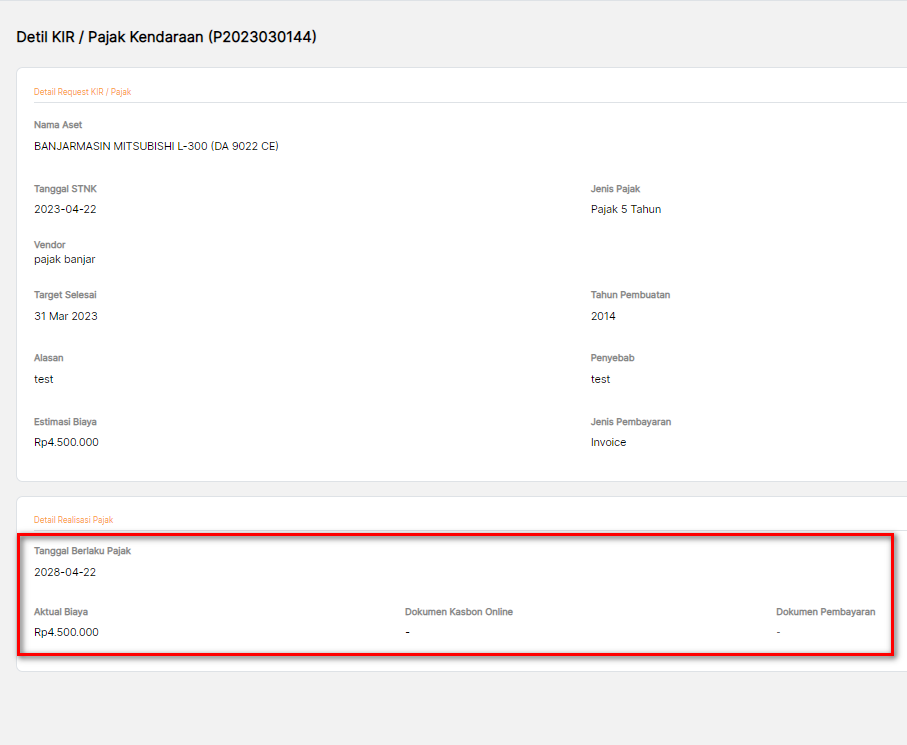The height and width of the screenshot is (745, 907).
Task: Click the Target Selesai date 31 Mar 2023
Action: (66, 316)
